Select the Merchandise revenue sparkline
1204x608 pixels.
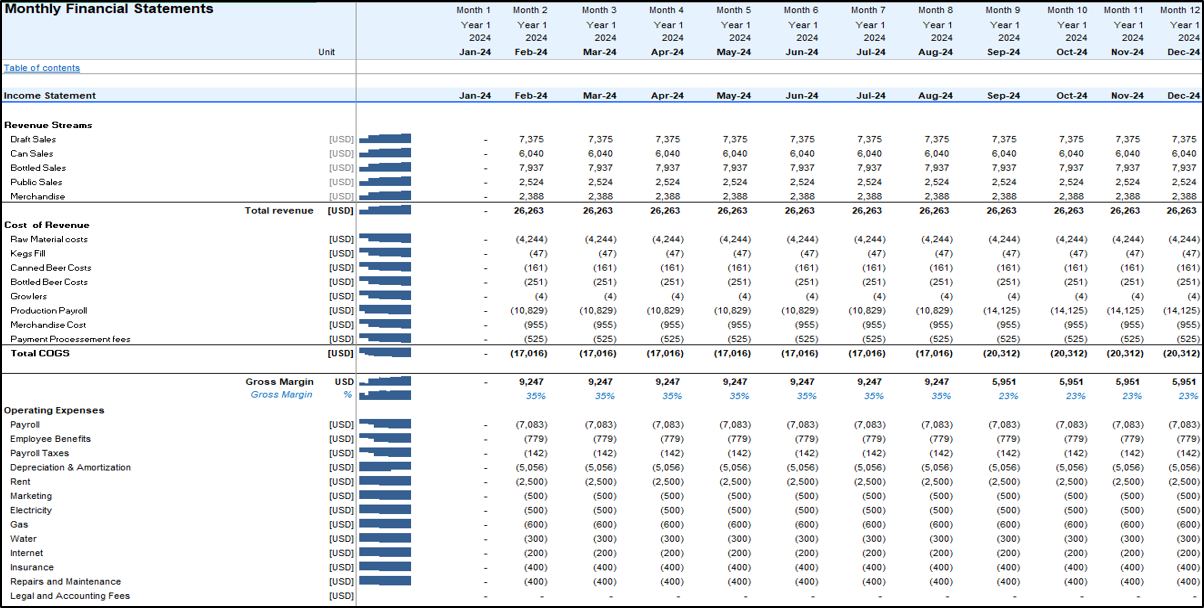(x=385, y=196)
